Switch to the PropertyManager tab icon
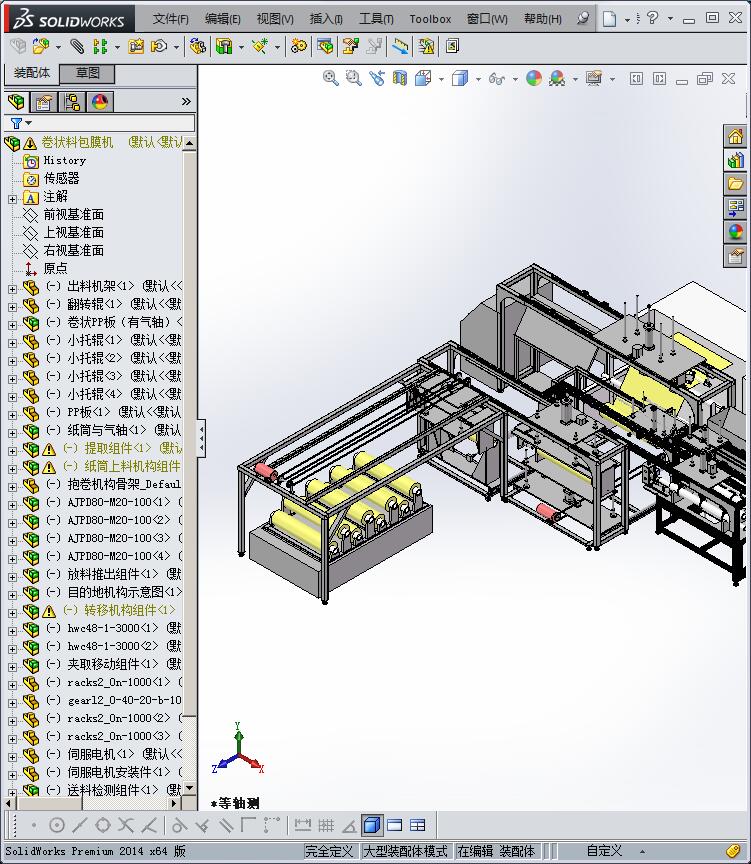Image resolution: width=751 pixels, height=864 pixels. click(44, 102)
